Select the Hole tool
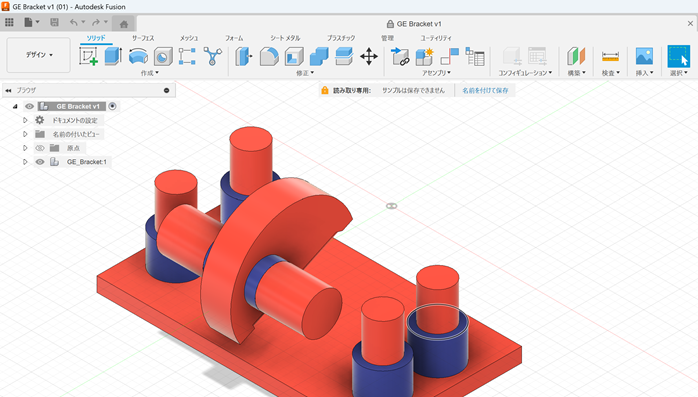This screenshot has height=397, width=698. pyautogui.click(x=163, y=57)
